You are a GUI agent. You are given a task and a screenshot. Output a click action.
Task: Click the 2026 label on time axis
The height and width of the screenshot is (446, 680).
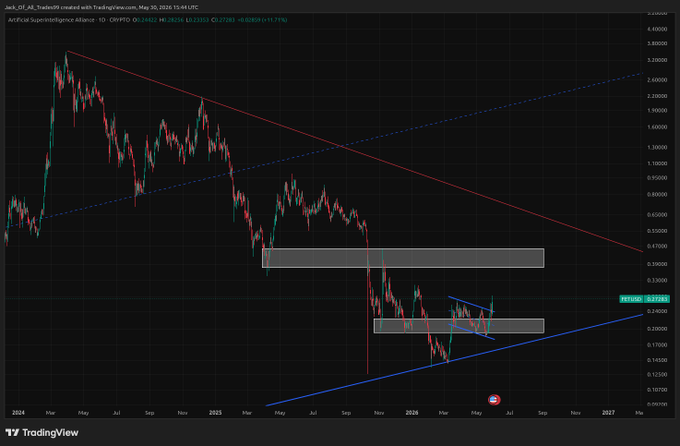point(412,413)
